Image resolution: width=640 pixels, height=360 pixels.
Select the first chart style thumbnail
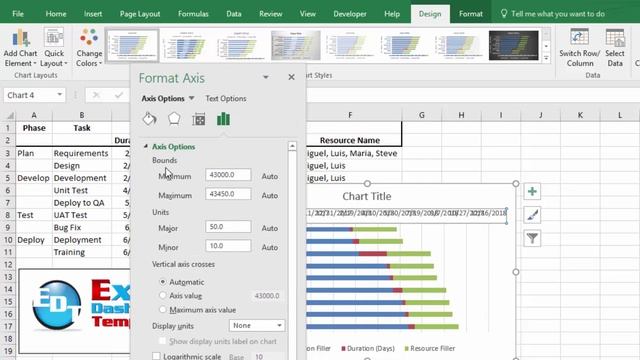tap(132, 45)
